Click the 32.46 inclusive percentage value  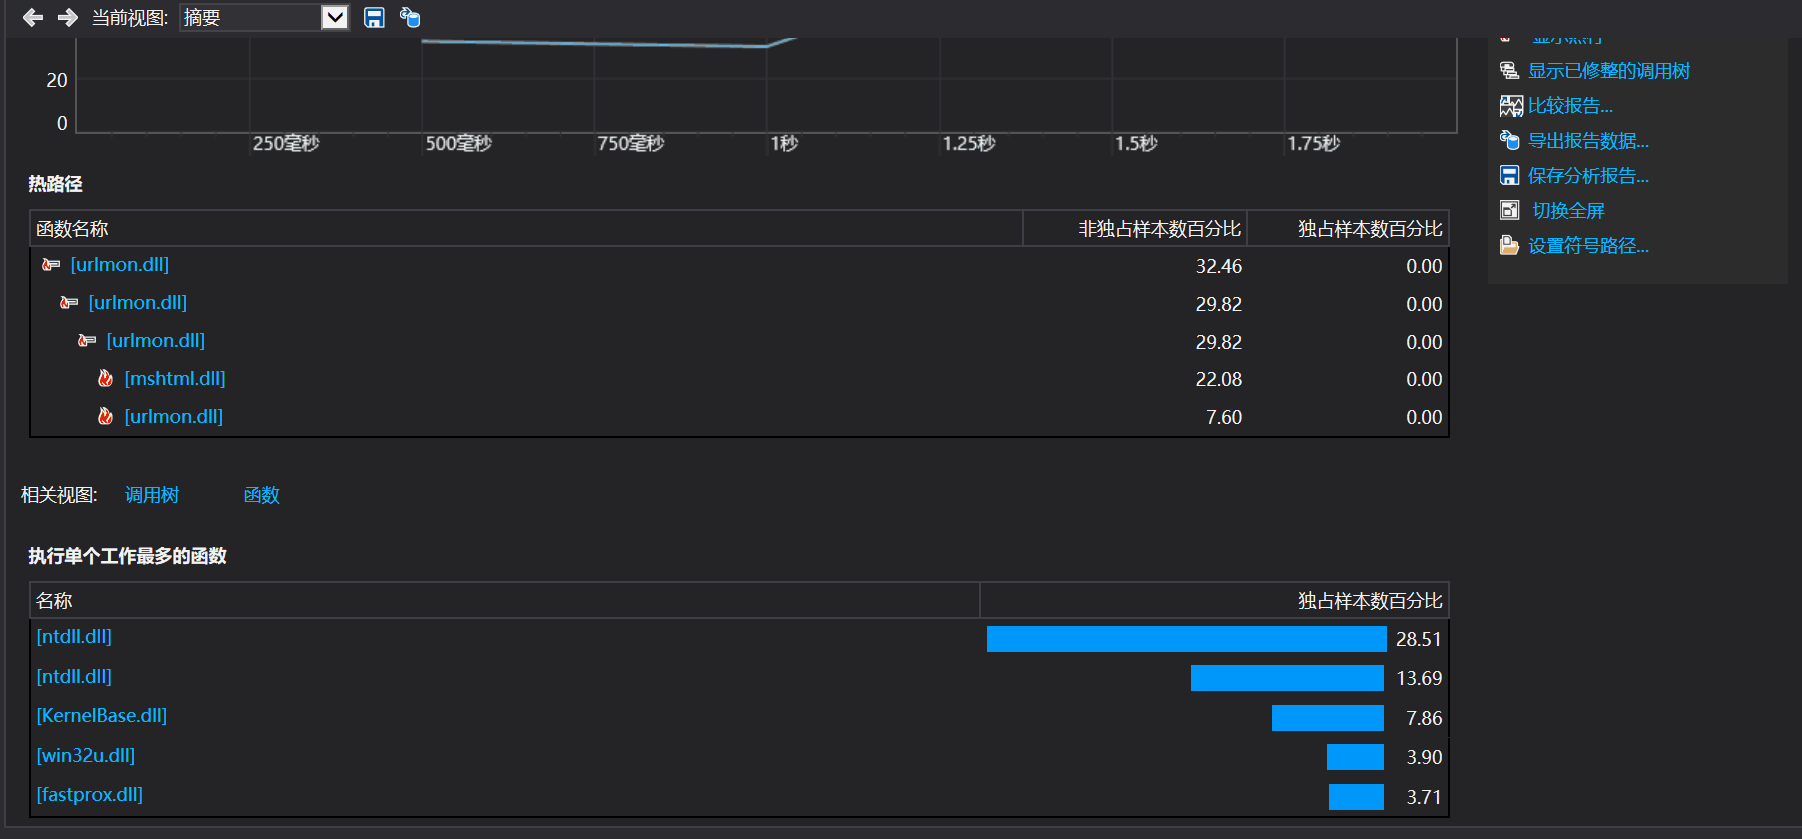pos(1219,267)
